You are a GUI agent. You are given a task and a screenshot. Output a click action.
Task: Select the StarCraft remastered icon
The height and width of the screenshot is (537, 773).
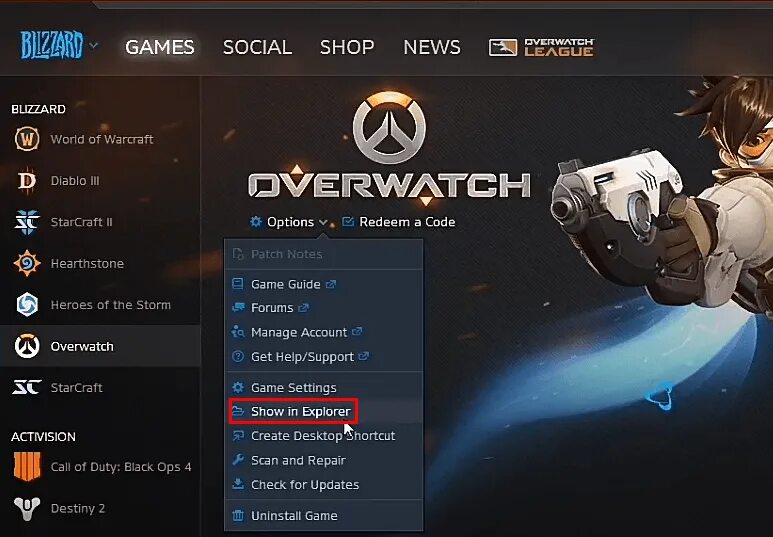(27, 388)
